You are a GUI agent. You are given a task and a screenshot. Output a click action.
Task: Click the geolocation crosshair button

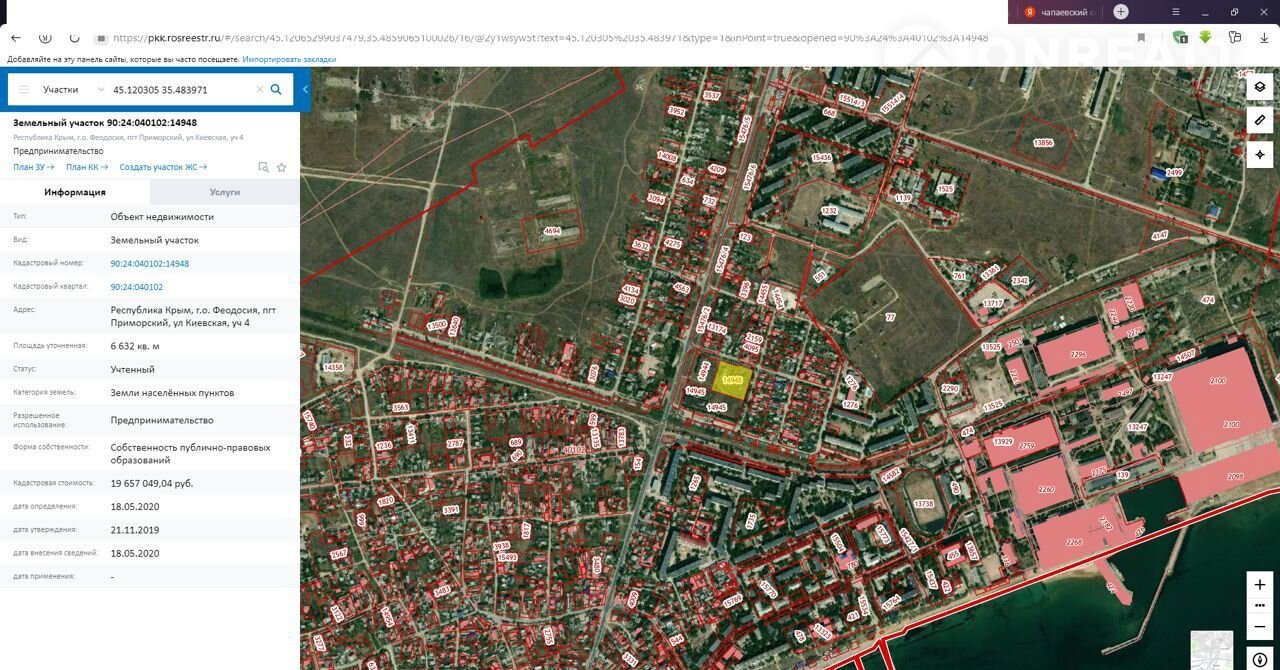pos(1259,155)
